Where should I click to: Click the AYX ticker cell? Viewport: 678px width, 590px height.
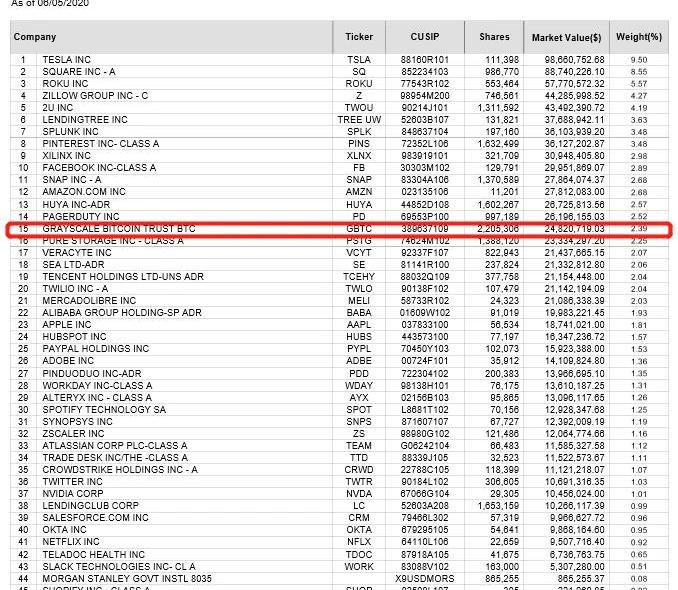click(x=359, y=398)
